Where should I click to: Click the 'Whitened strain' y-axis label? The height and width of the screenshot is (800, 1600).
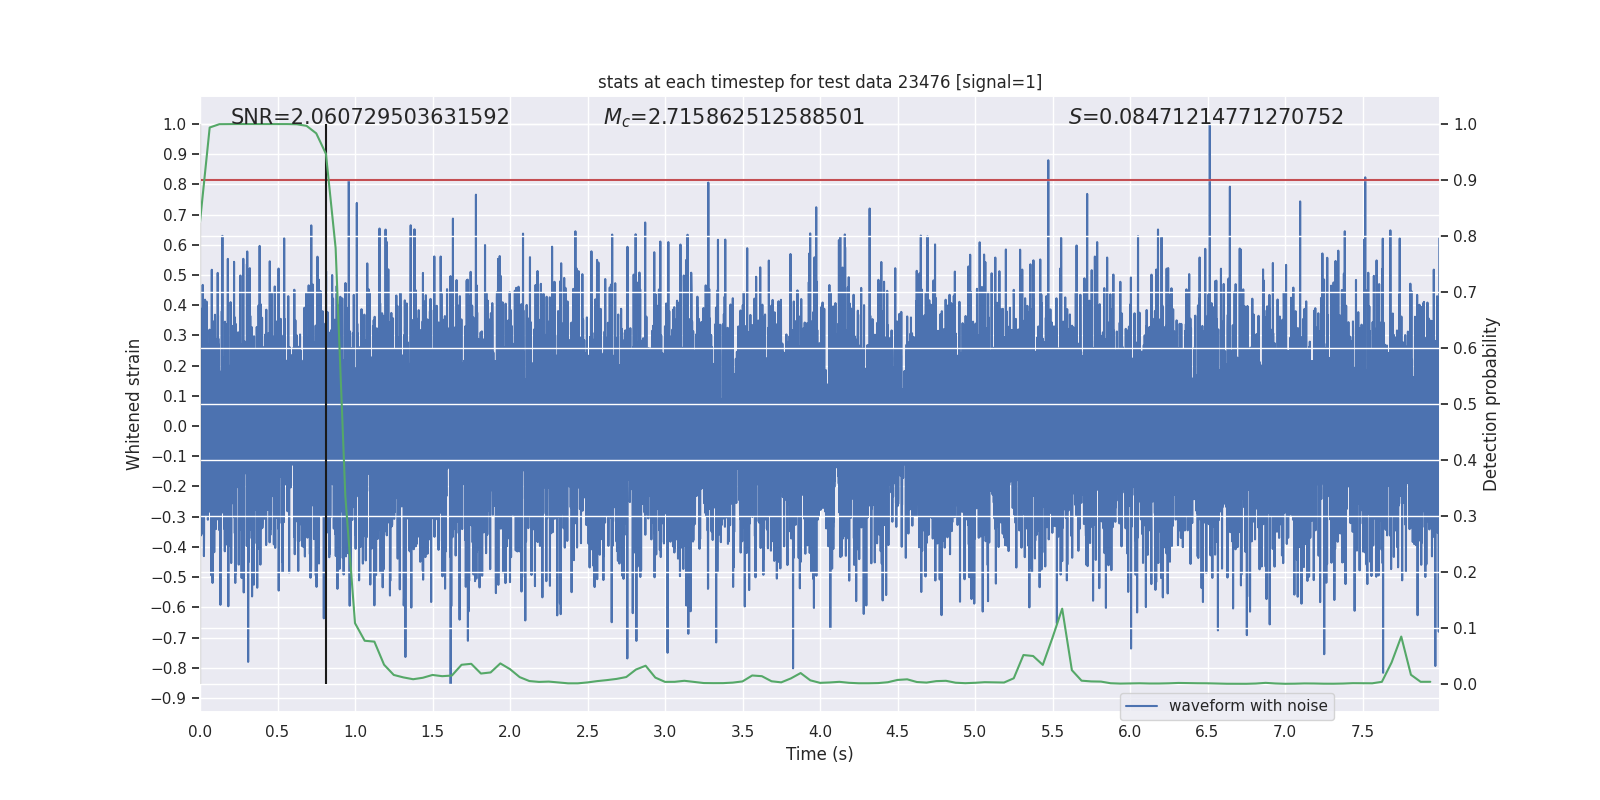pos(133,404)
